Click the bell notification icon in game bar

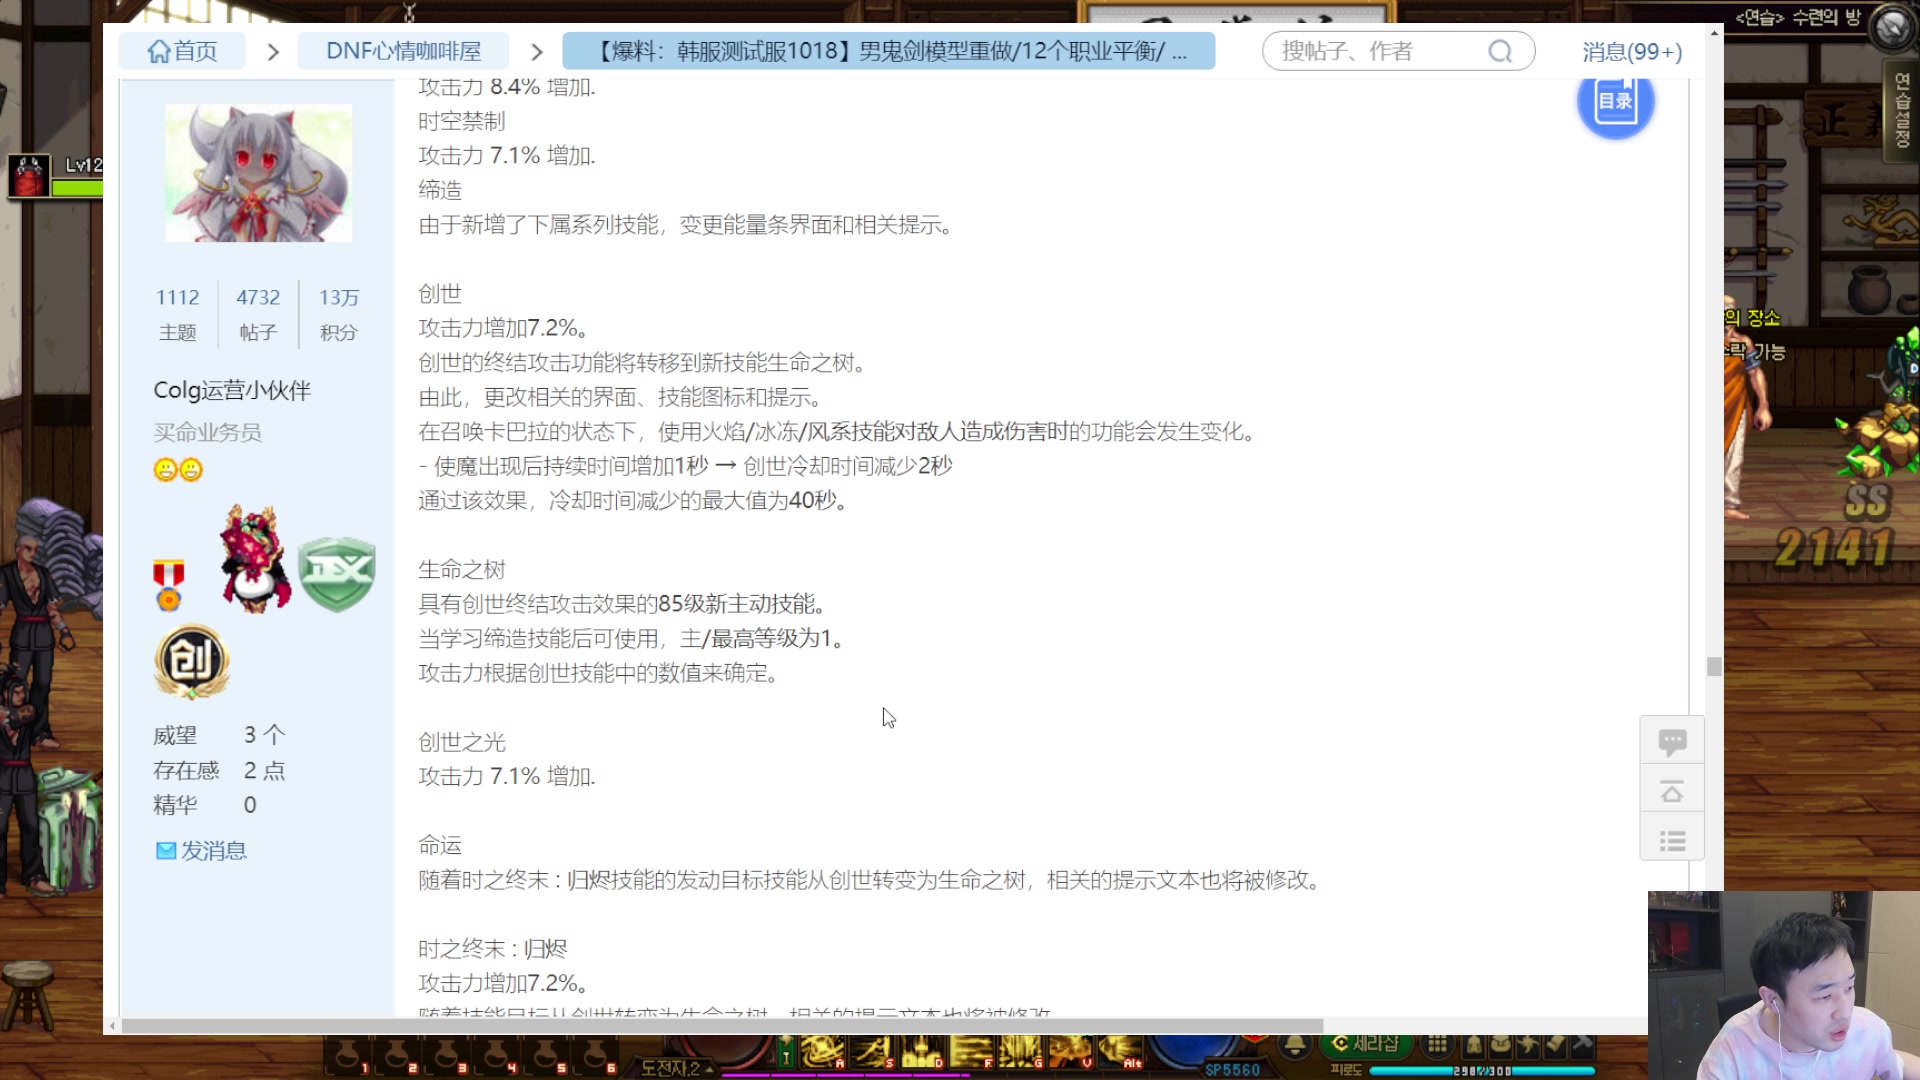[1294, 1046]
